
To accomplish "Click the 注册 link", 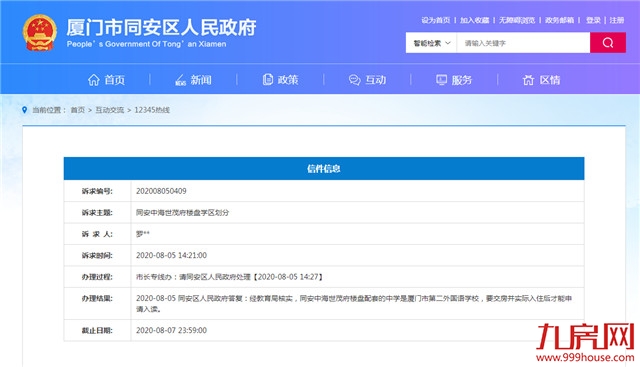I will point(617,20).
